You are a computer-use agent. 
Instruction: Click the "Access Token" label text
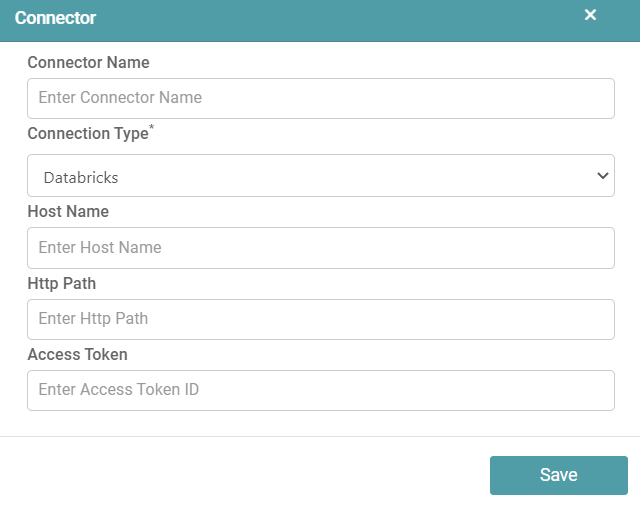pos(77,354)
